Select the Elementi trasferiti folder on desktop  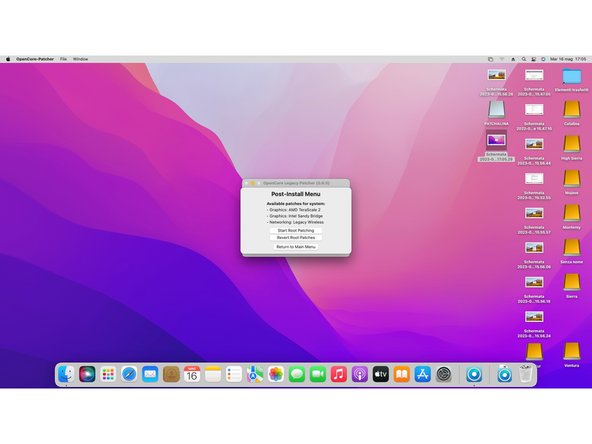point(572,80)
